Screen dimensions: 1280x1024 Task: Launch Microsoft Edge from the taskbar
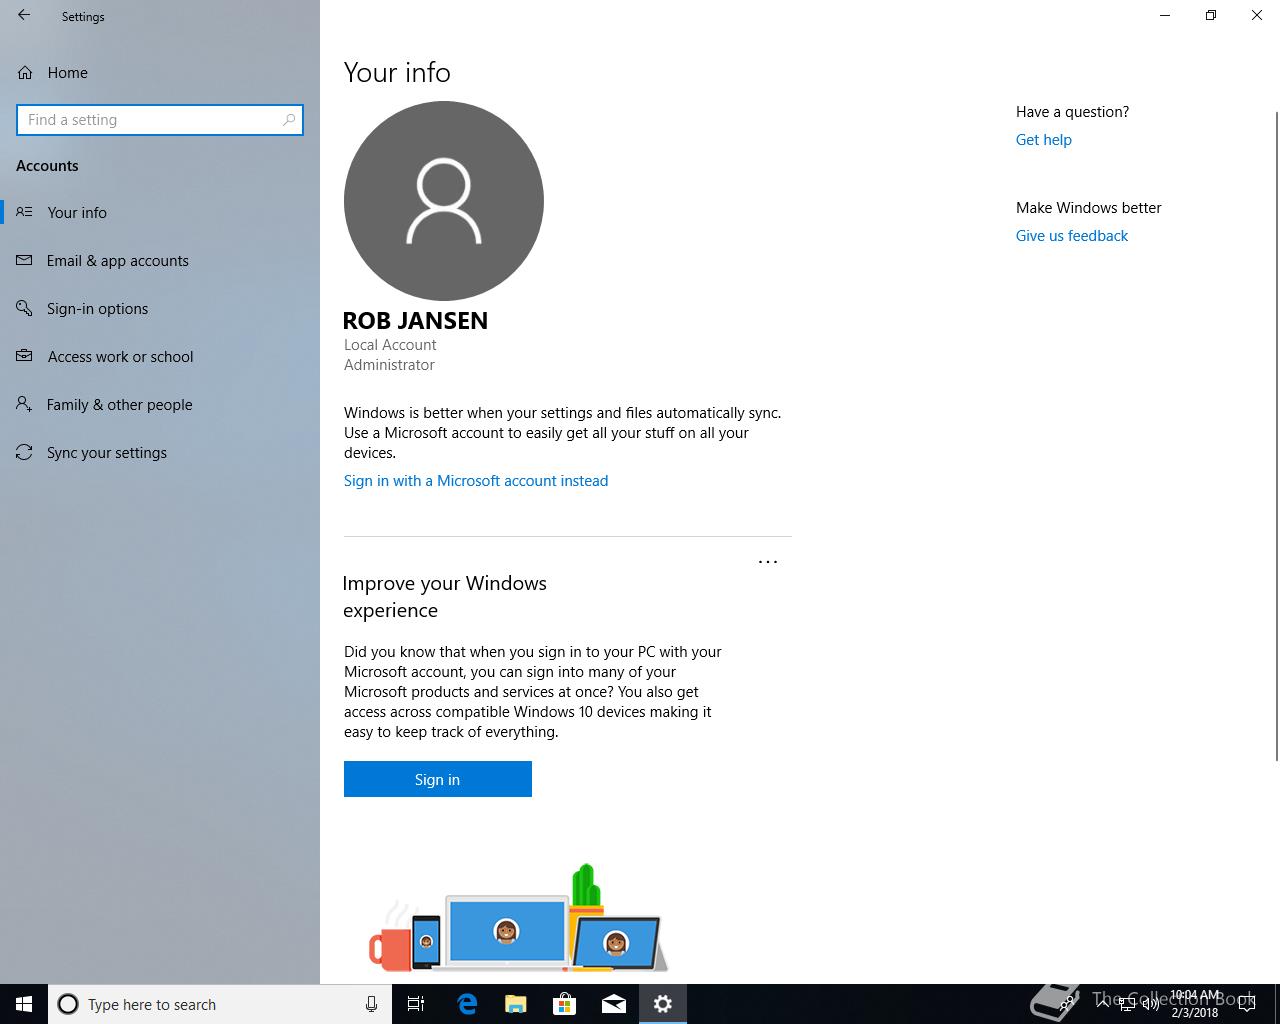click(467, 1004)
